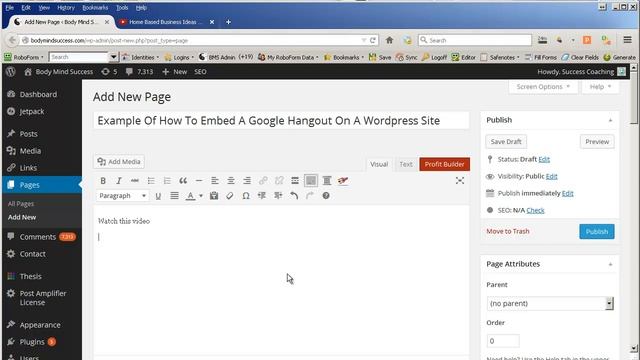Screen dimensions: 640x360
Task: Paste as plain text
Action: pos(214,196)
